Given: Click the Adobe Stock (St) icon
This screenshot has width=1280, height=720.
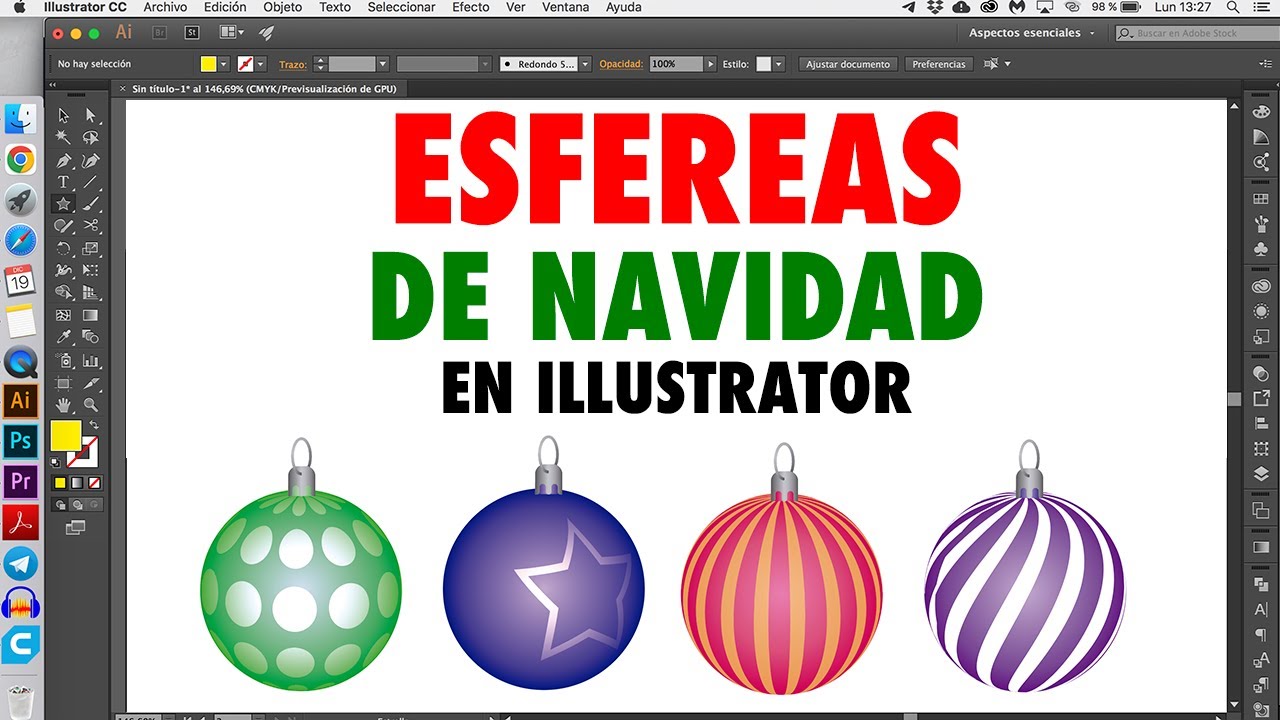Looking at the screenshot, I should coord(193,32).
